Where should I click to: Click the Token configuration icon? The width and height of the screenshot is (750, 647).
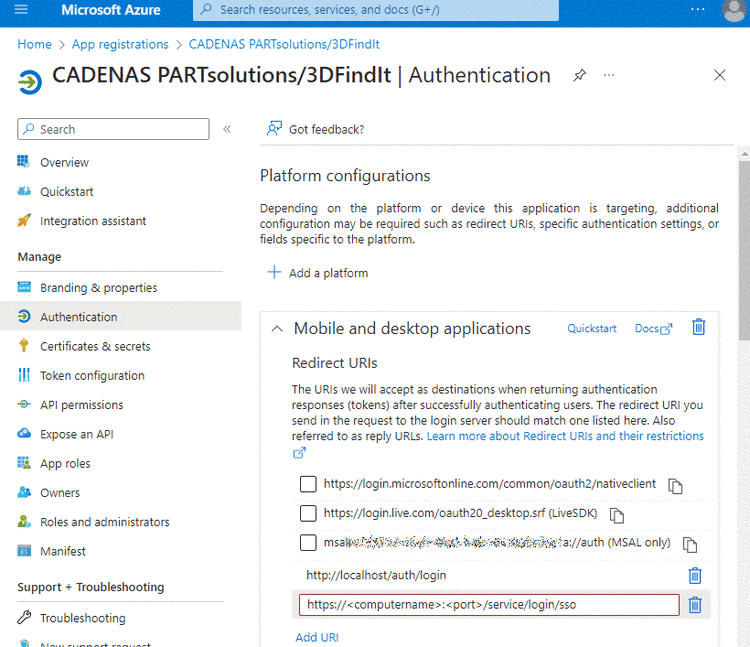24,375
